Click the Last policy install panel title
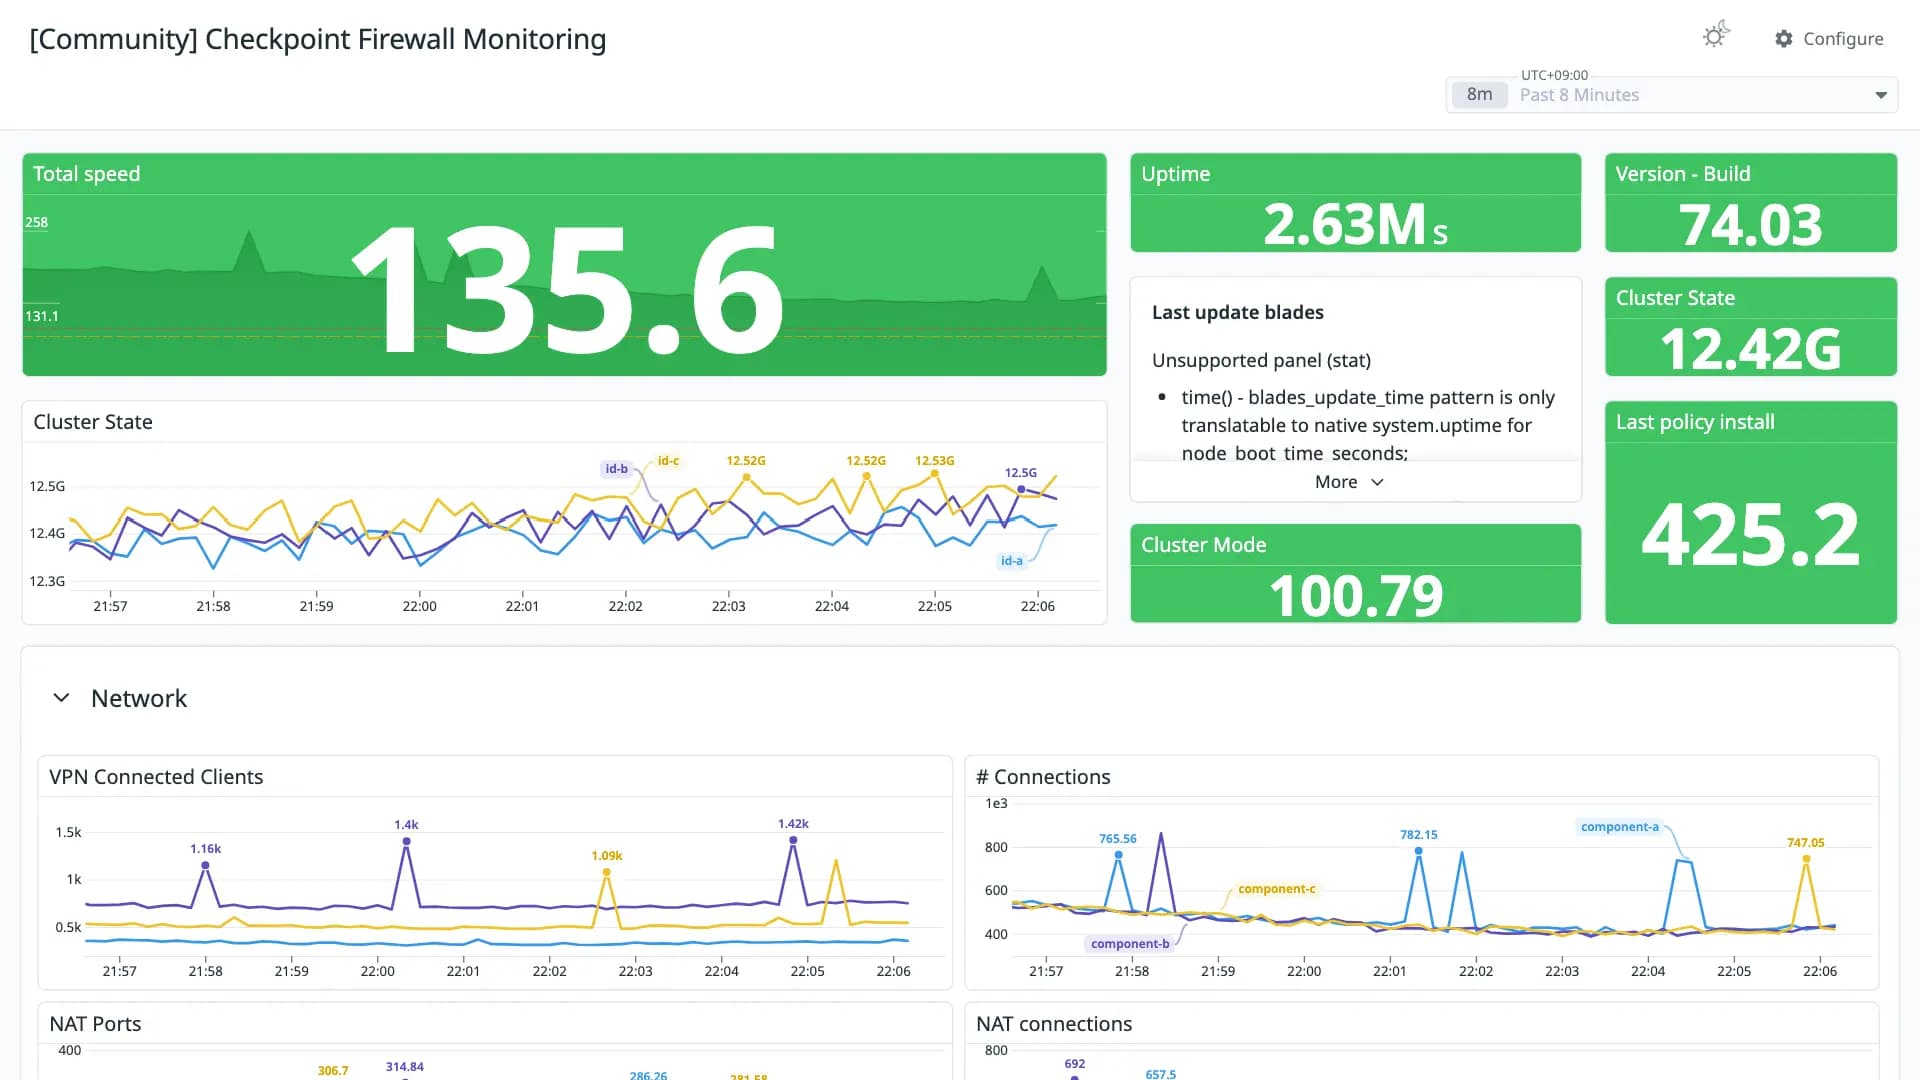The height and width of the screenshot is (1080, 1920). pyautogui.click(x=1695, y=422)
